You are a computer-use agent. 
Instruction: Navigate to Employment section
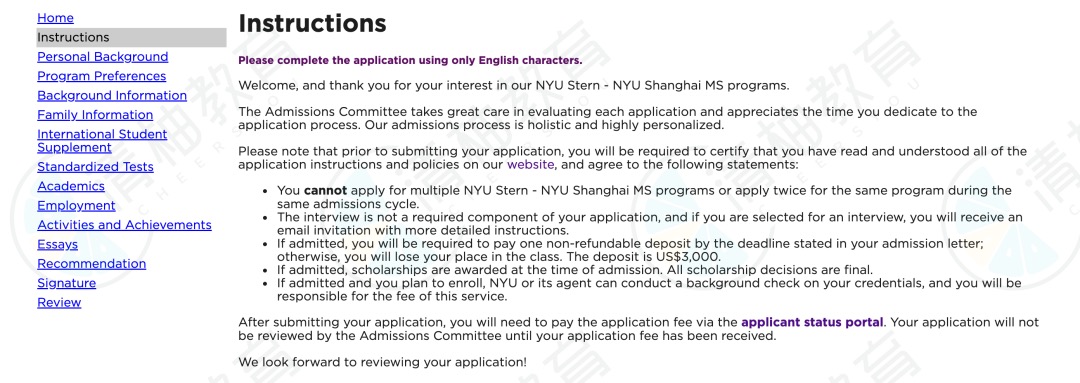tap(76, 205)
